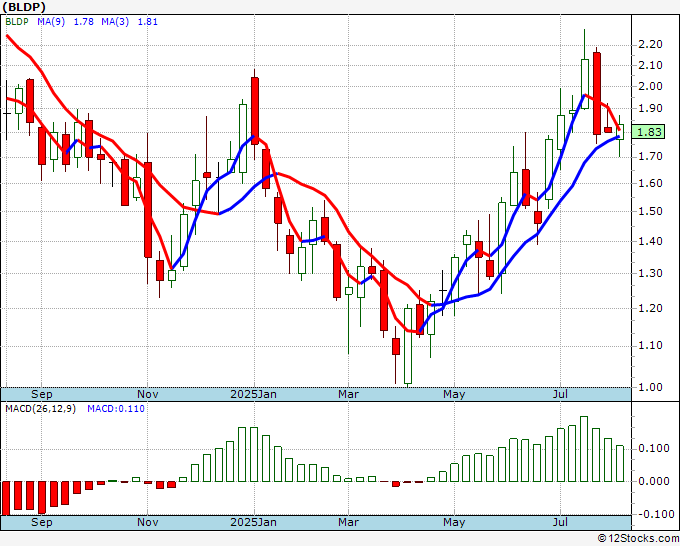Click the 1.70 price axis label
The width and height of the screenshot is (680, 546).
point(650,156)
